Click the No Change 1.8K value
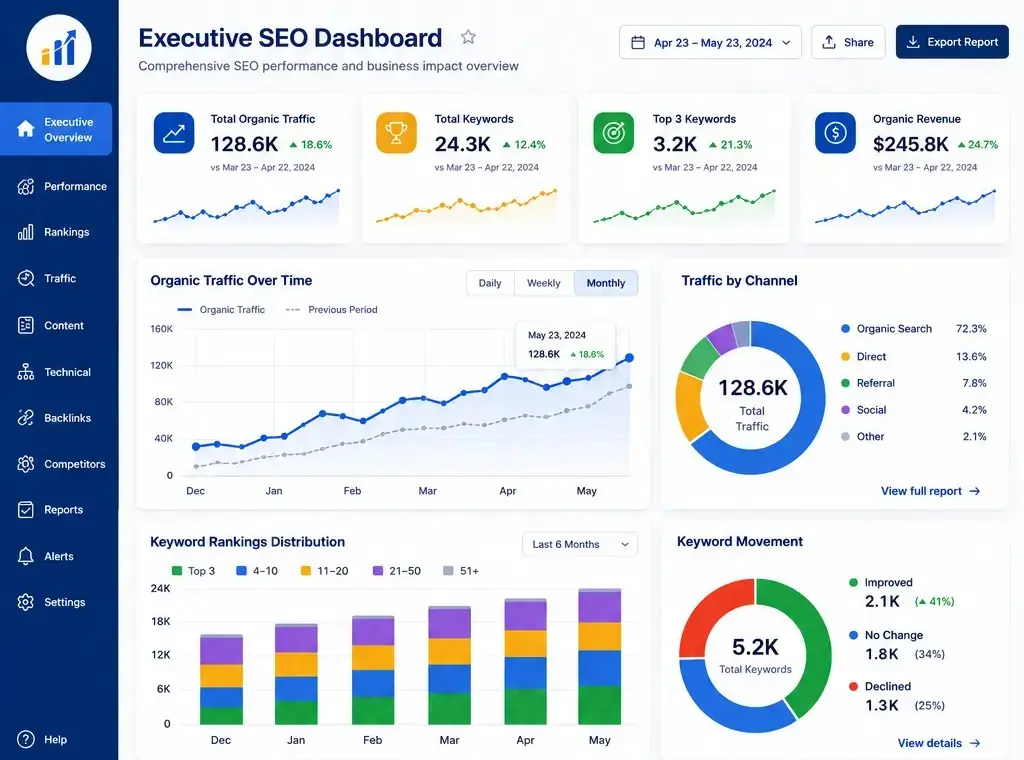Screen dimensions: 1024x760 pyautogui.click(x=882, y=654)
